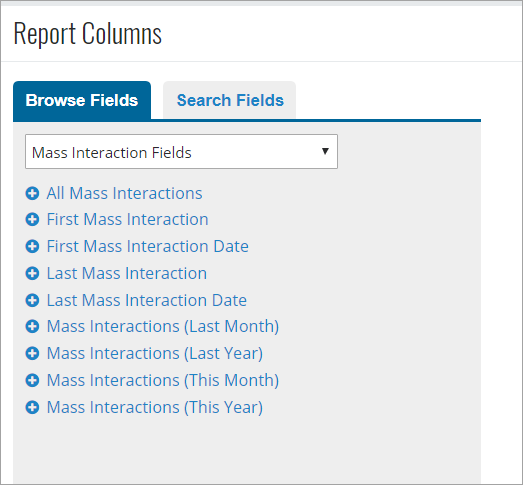523x485 pixels.
Task: Click the dropdown arrow of field category selector
Action: [x=325, y=151]
